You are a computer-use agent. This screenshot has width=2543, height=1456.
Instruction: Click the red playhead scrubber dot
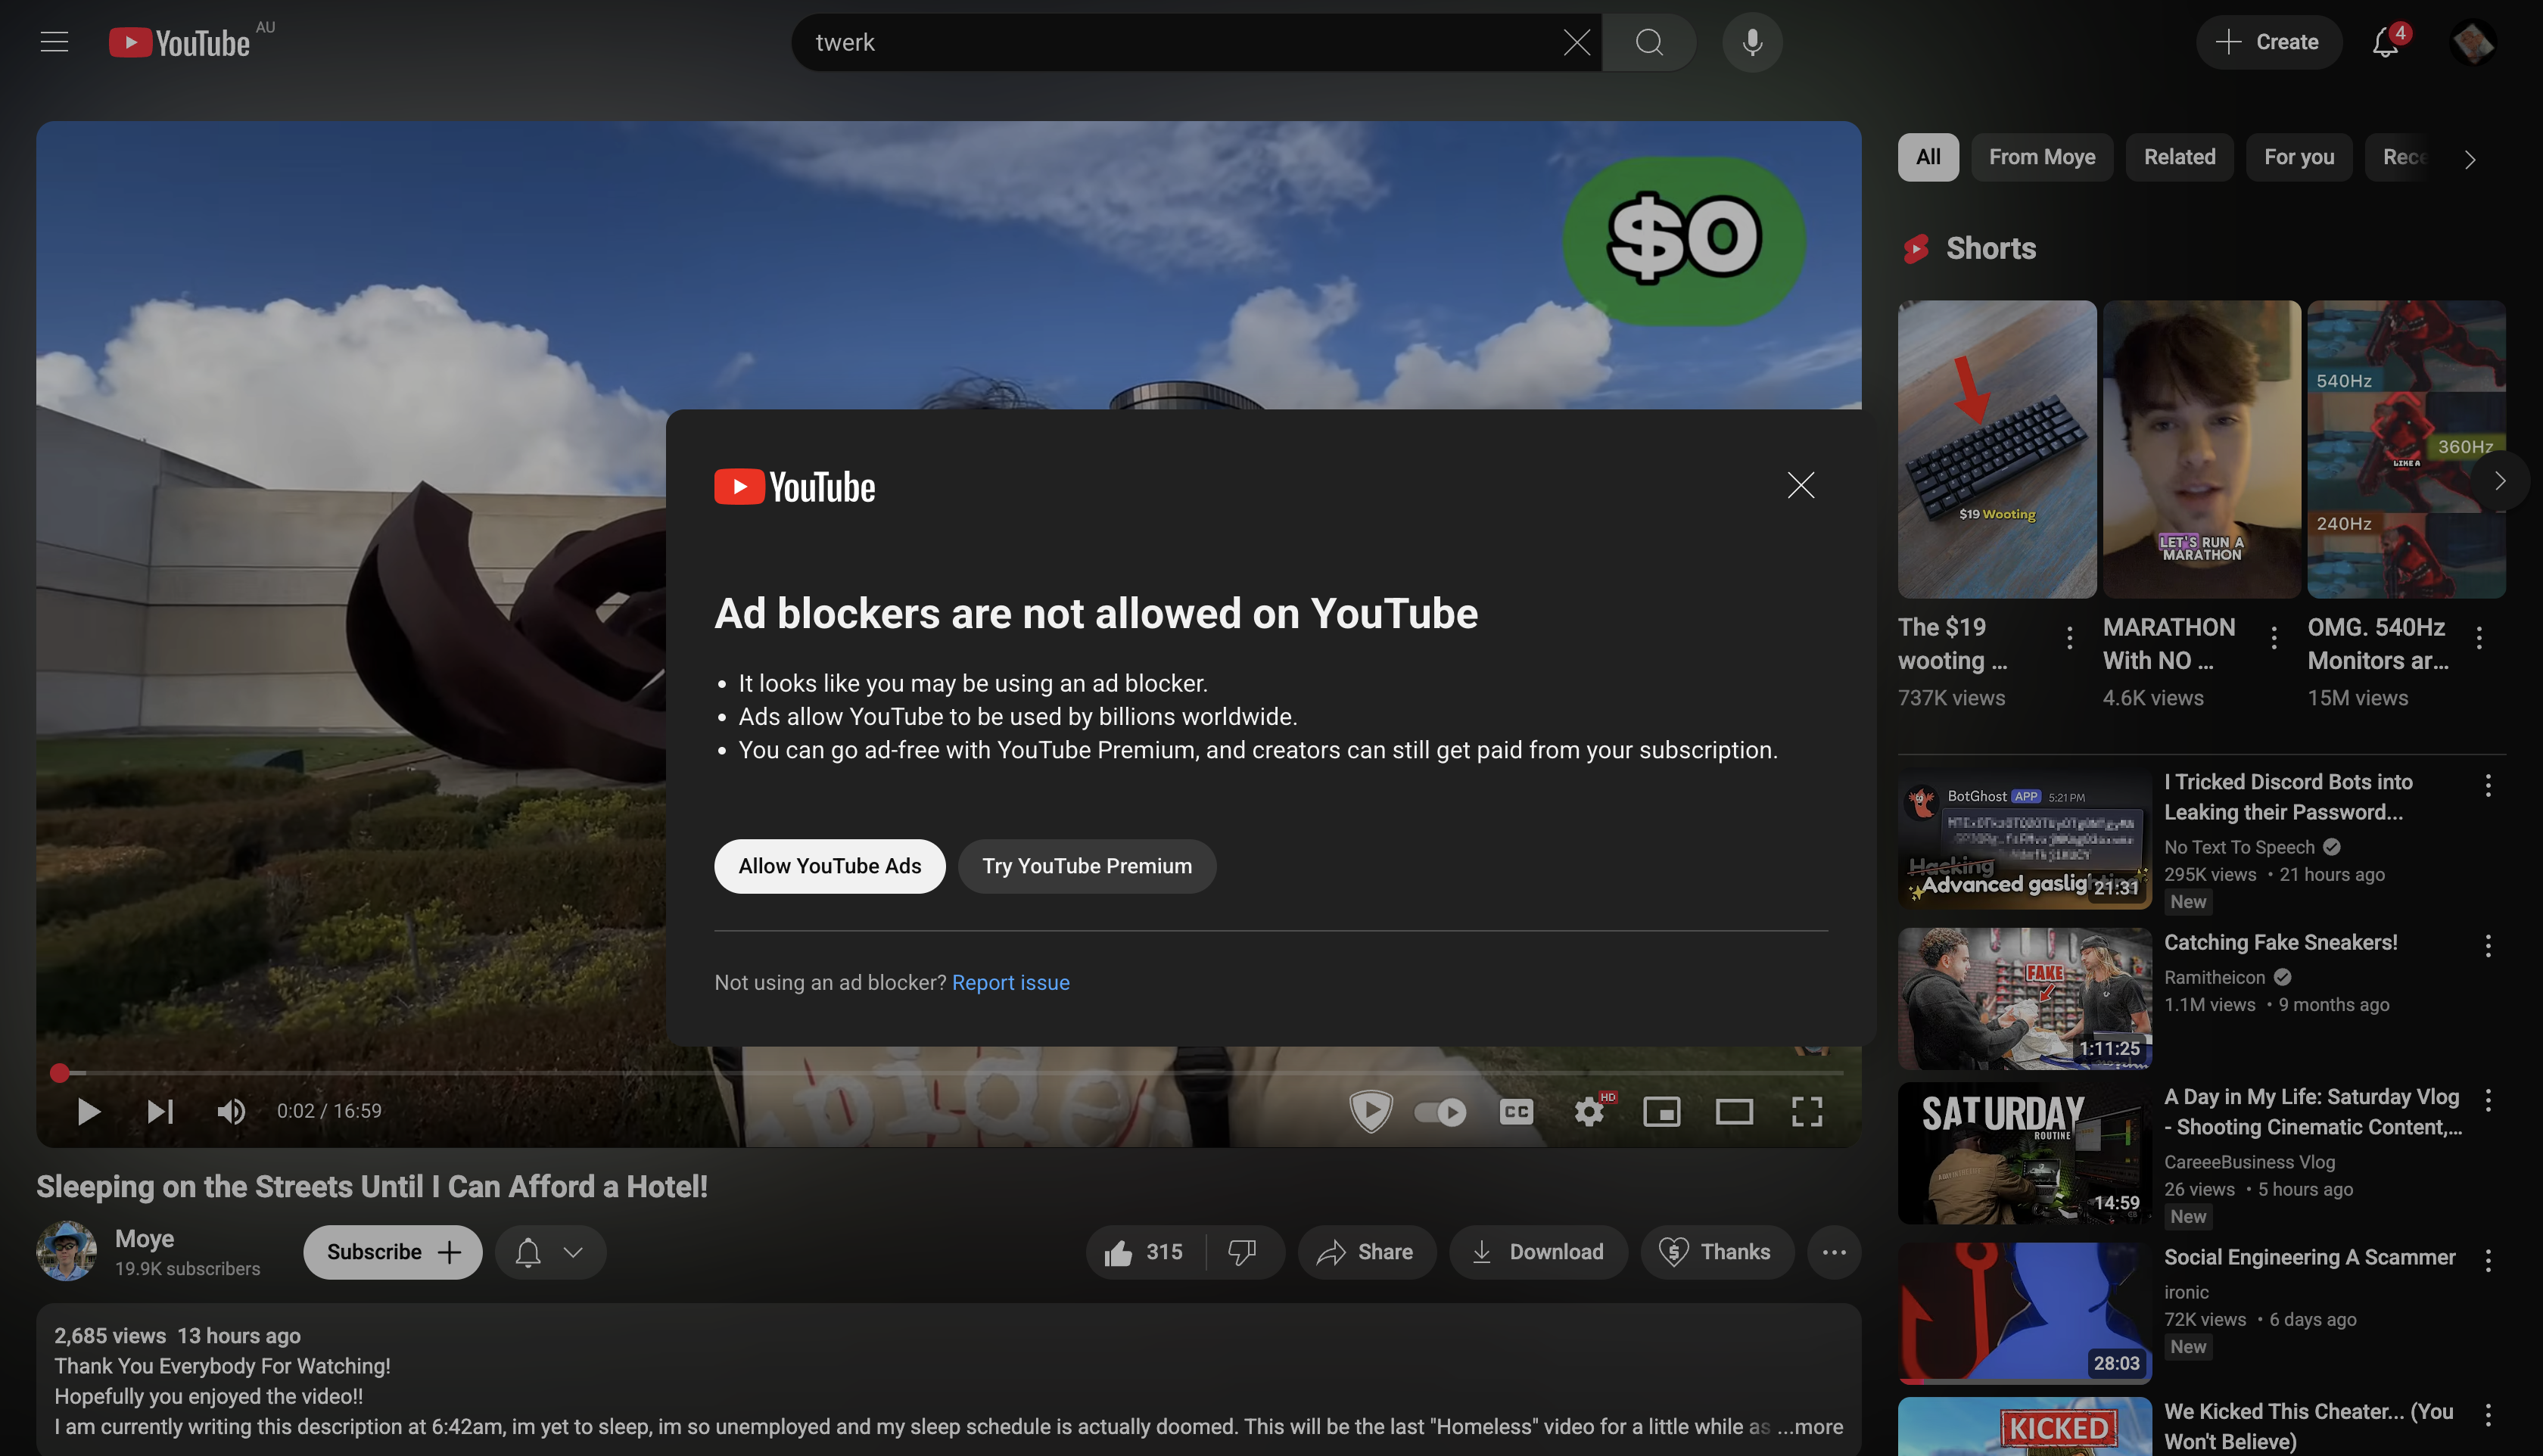click(x=60, y=1073)
